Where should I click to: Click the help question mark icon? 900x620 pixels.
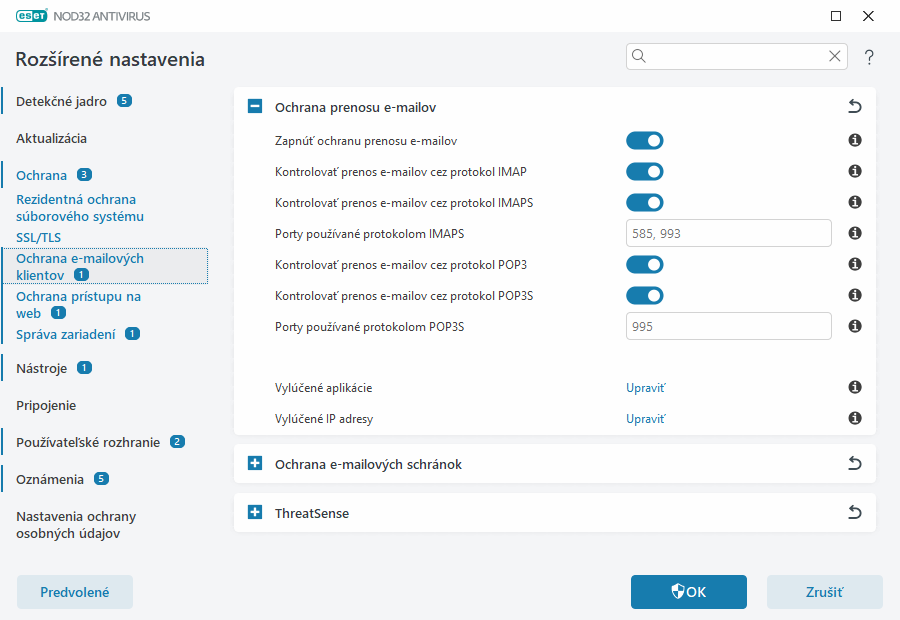pyautogui.click(x=869, y=57)
